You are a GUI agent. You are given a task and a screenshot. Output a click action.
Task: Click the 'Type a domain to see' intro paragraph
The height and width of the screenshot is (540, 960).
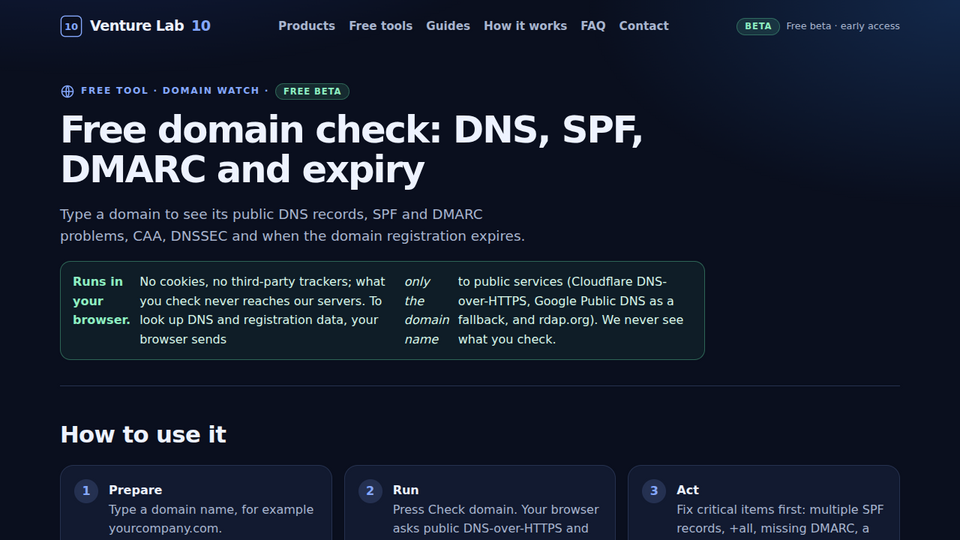click(292, 225)
